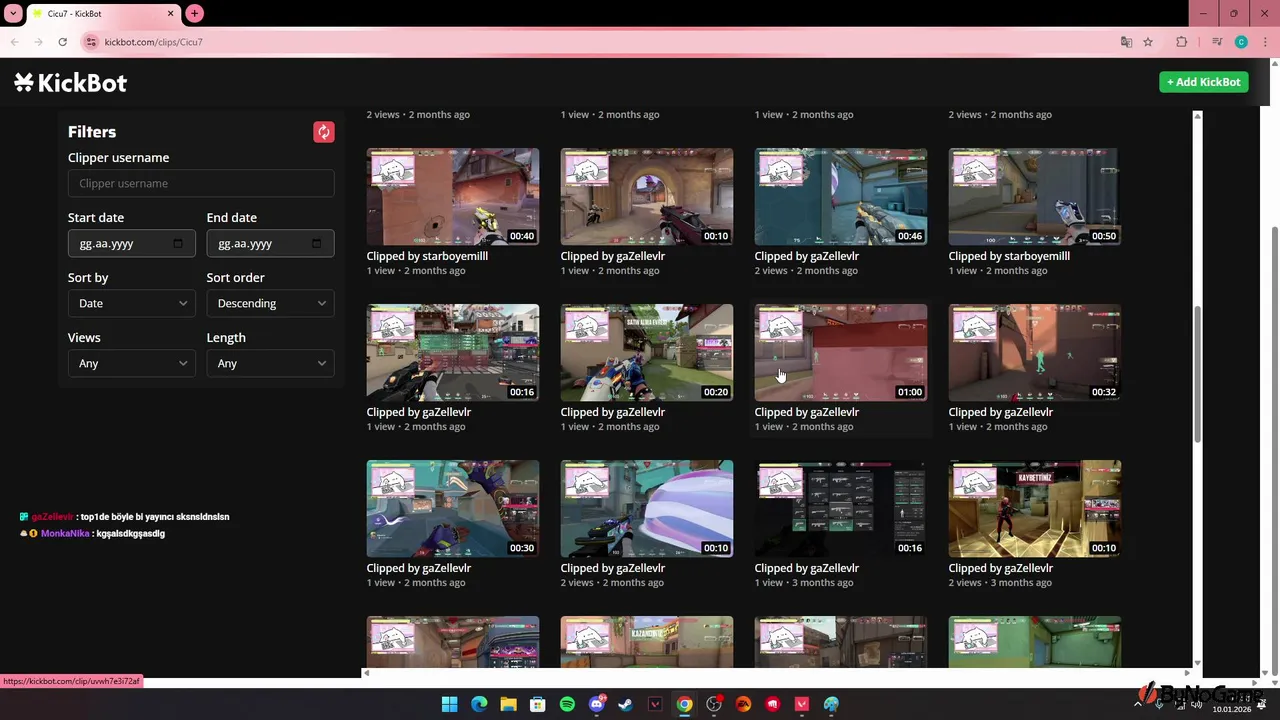
Task: Click the reset filters red icon
Action: pos(323,132)
